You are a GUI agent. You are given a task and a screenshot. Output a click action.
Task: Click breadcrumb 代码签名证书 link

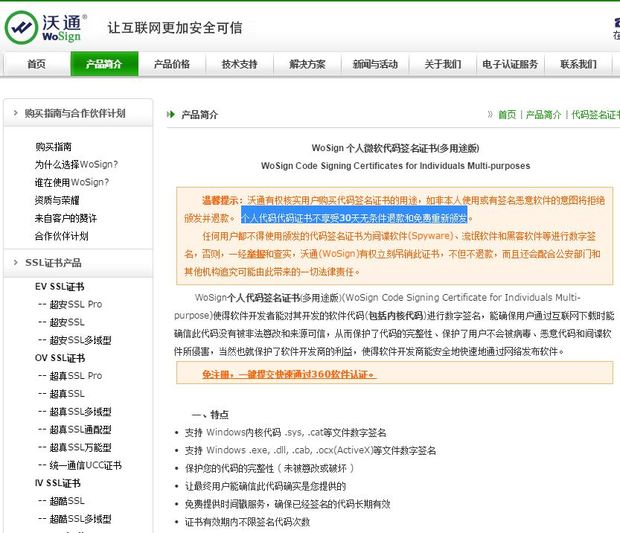(595, 115)
